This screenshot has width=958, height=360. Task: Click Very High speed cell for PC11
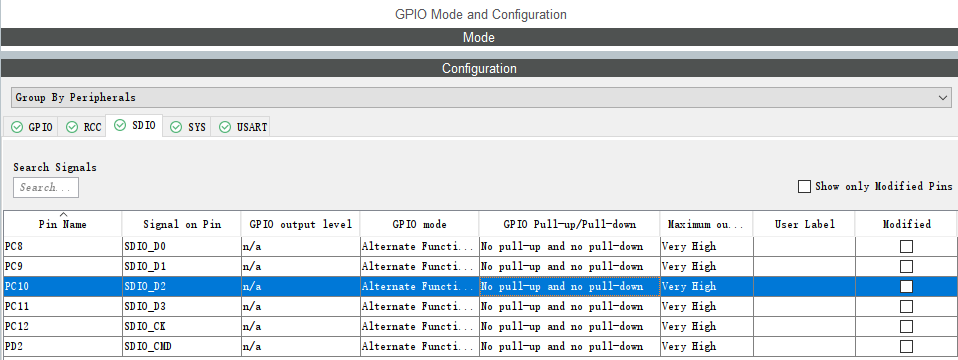706,306
